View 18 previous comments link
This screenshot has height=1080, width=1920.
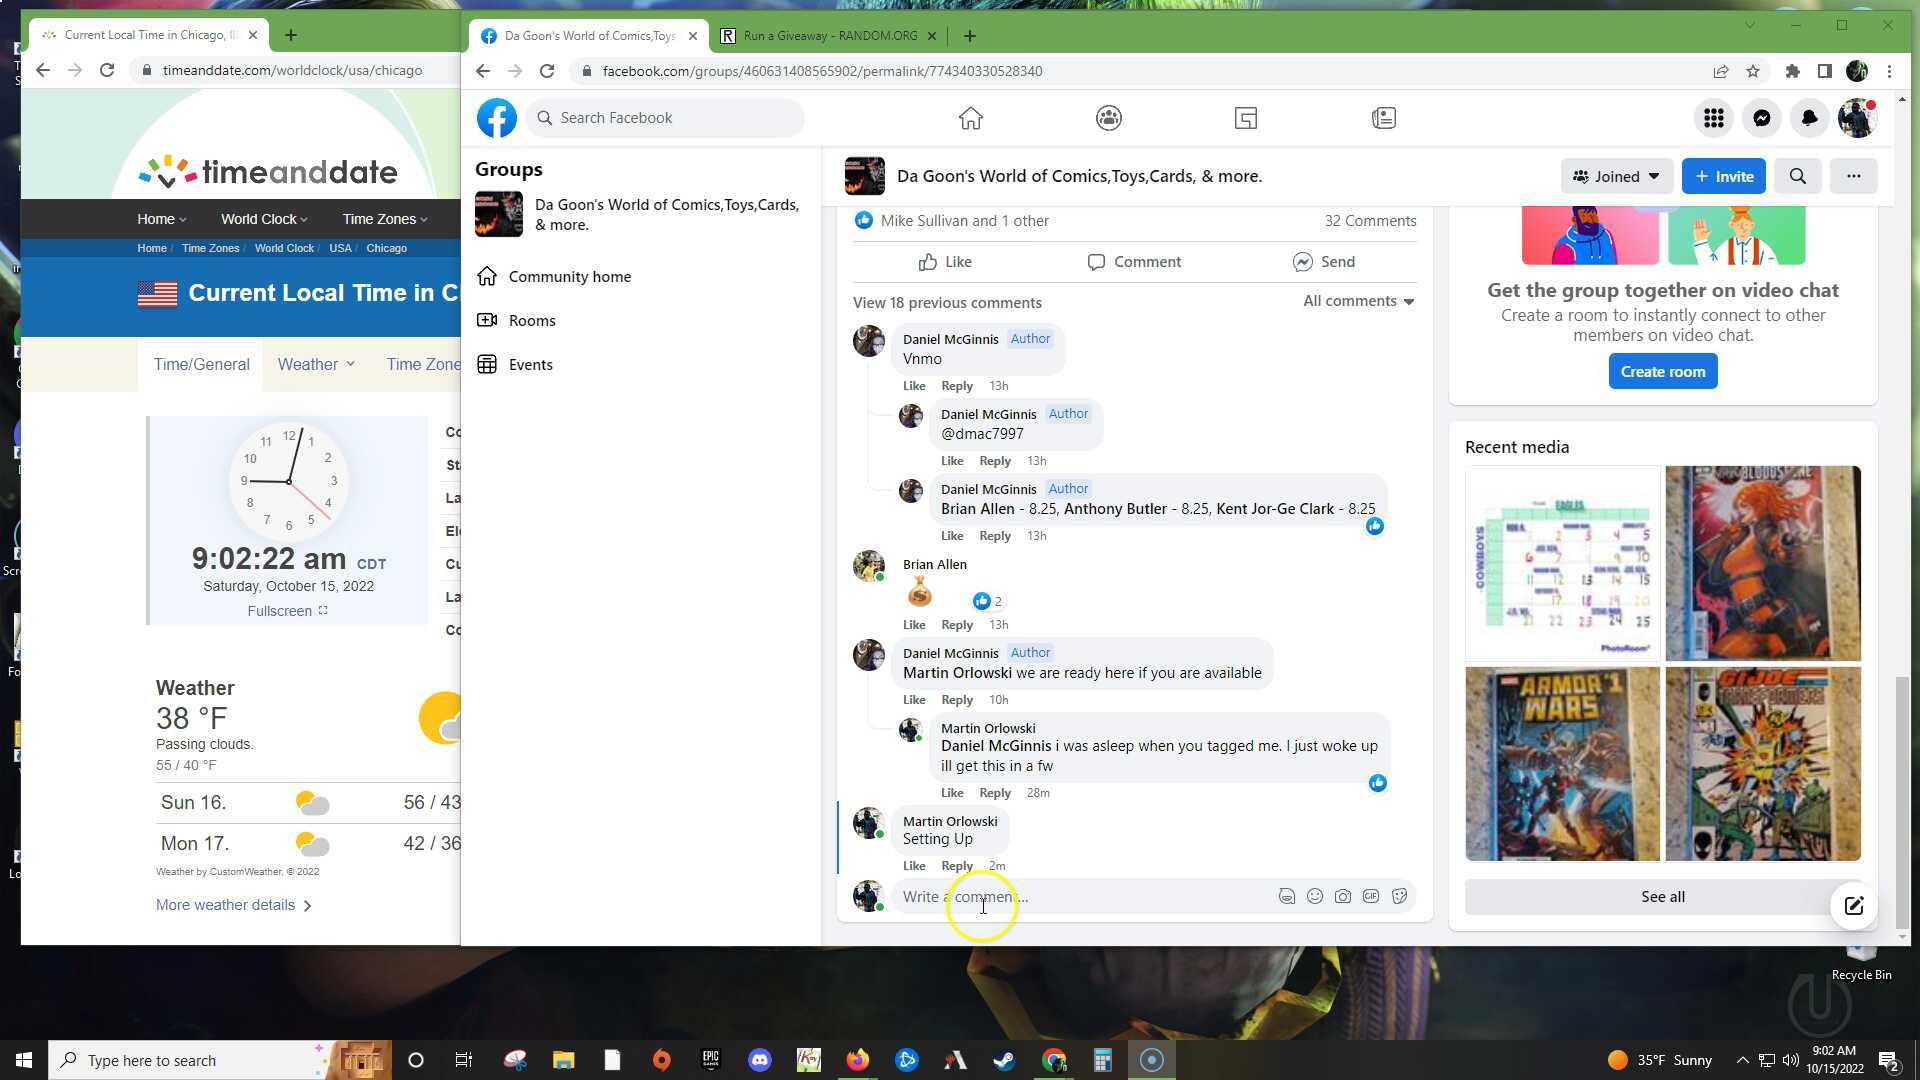pos(947,302)
